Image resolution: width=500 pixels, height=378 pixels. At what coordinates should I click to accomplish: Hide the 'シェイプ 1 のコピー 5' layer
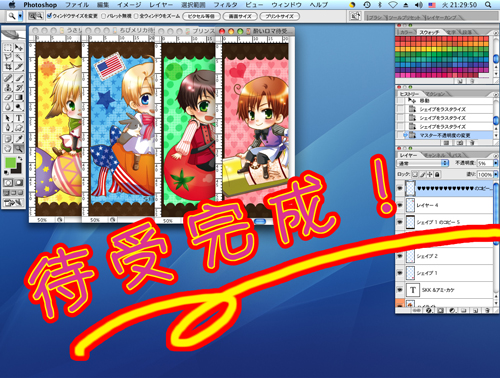400,222
